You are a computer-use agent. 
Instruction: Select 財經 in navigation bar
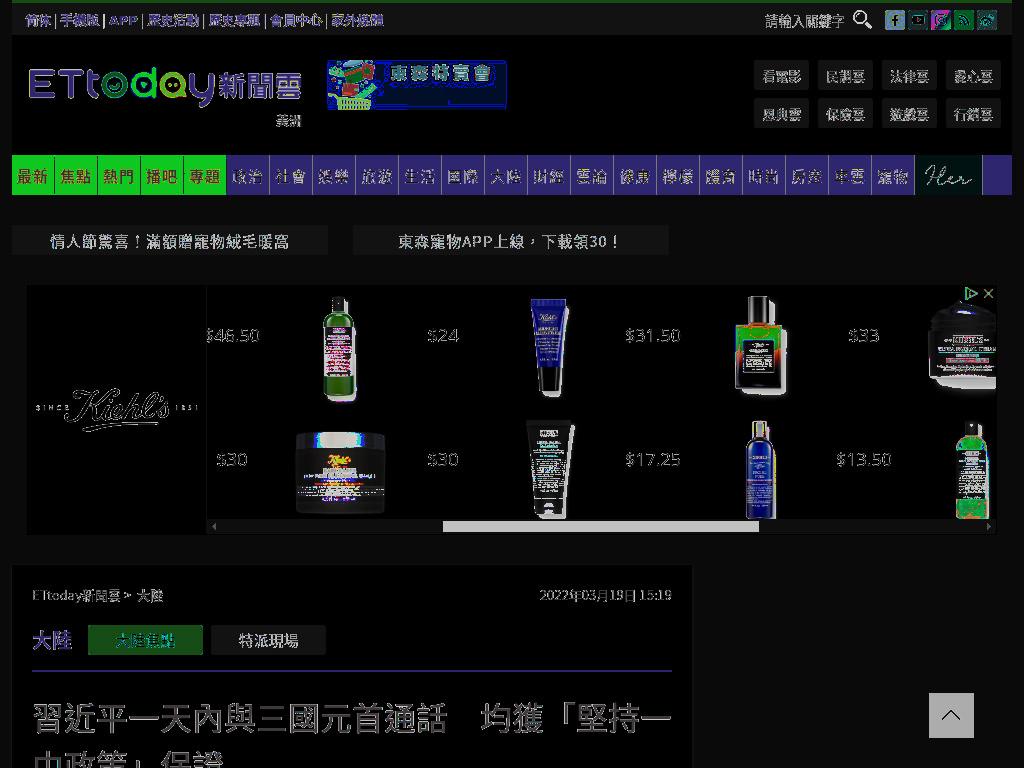coord(549,176)
